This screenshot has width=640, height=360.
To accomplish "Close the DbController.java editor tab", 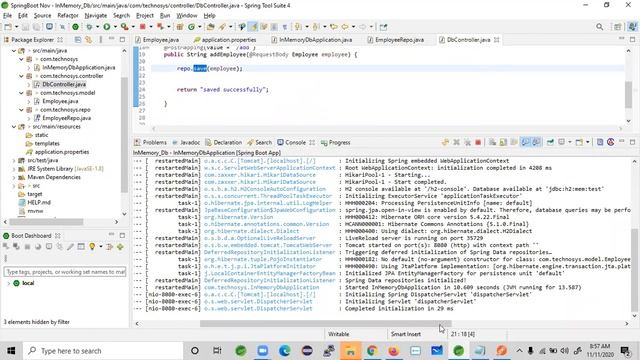I will (497, 40).
